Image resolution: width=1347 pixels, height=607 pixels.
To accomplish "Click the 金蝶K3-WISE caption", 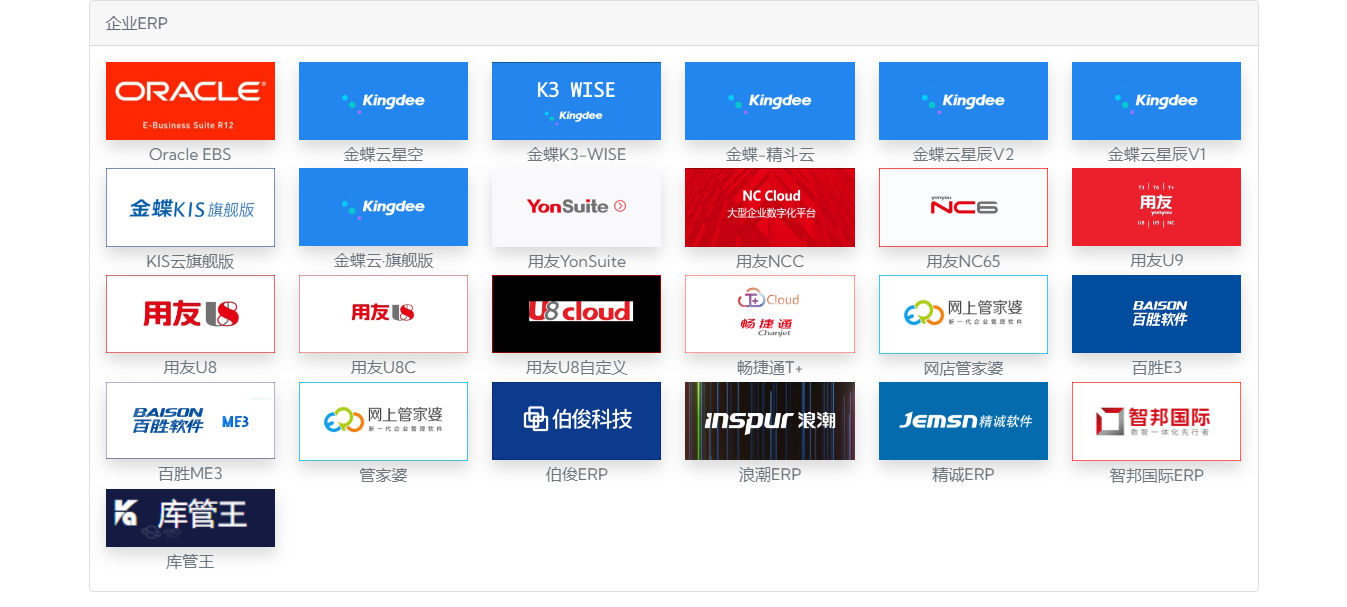I will click(576, 155).
